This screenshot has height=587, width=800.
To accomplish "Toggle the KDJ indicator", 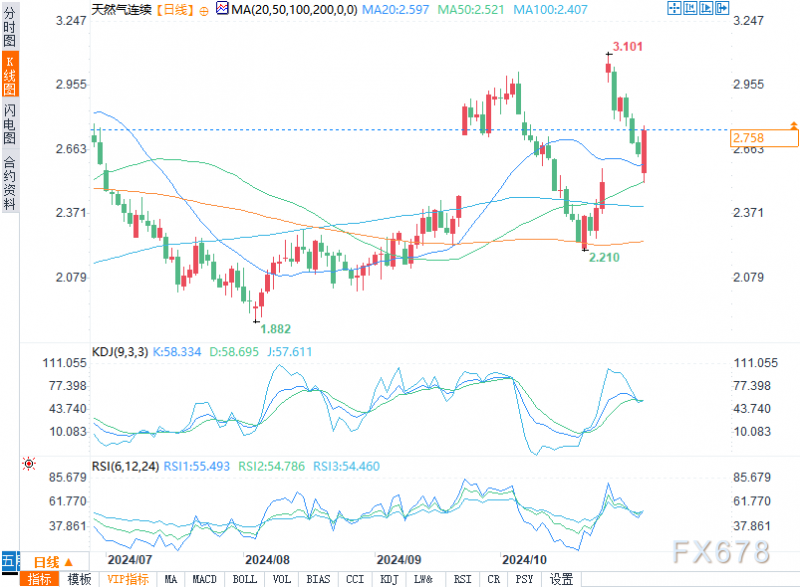I will tap(389, 579).
